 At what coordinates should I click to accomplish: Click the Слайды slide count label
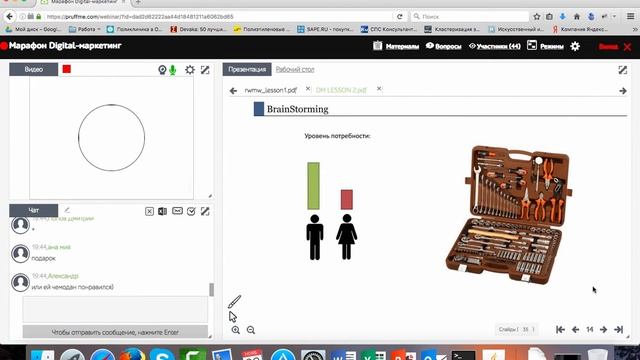point(516,329)
